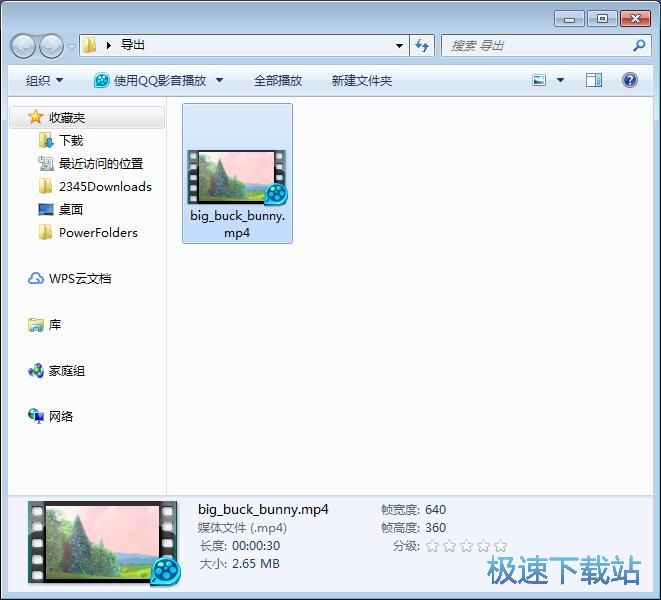This screenshot has width=661, height=600.
Task: Click the big_buck_bunny.mp4 file name label
Action: pyautogui.click(x=237, y=224)
